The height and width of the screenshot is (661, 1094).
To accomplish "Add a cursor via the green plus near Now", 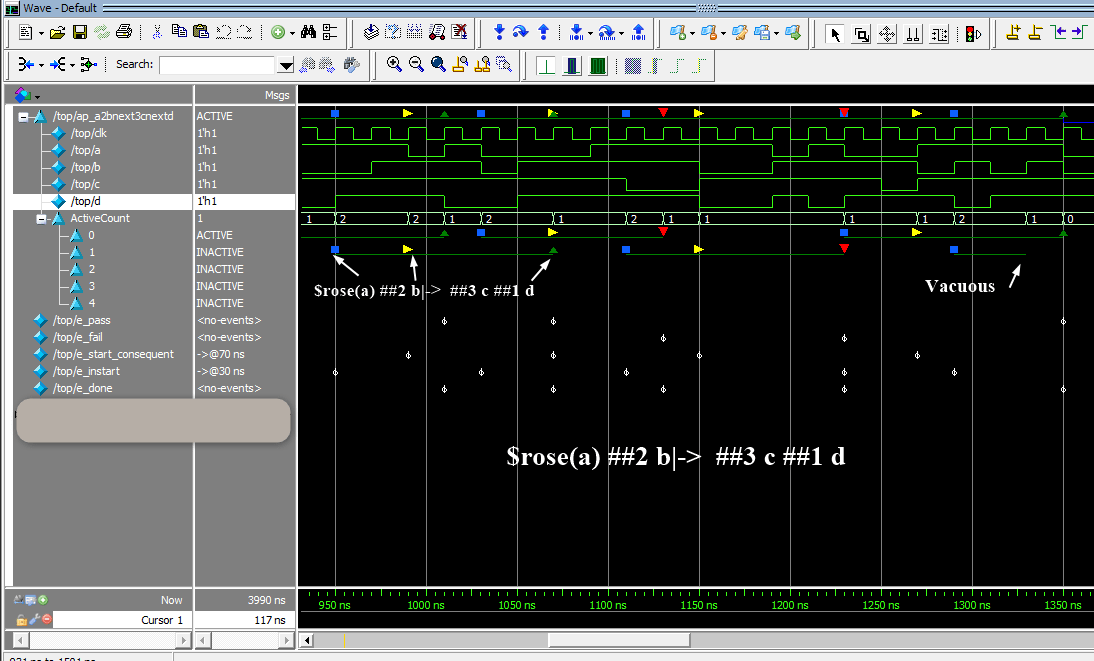I will click(41, 600).
